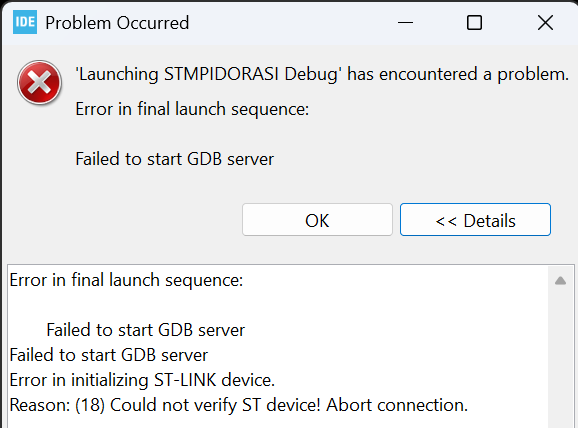Click the scrollbar up arrow in details pane
This screenshot has height=428, width=578.
click(560, 281)
